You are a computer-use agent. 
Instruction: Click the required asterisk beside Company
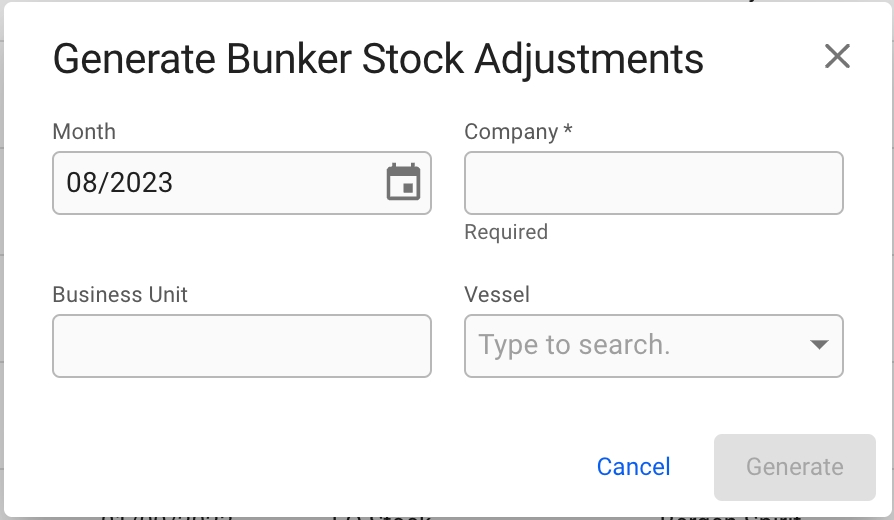tap(568, 132)
